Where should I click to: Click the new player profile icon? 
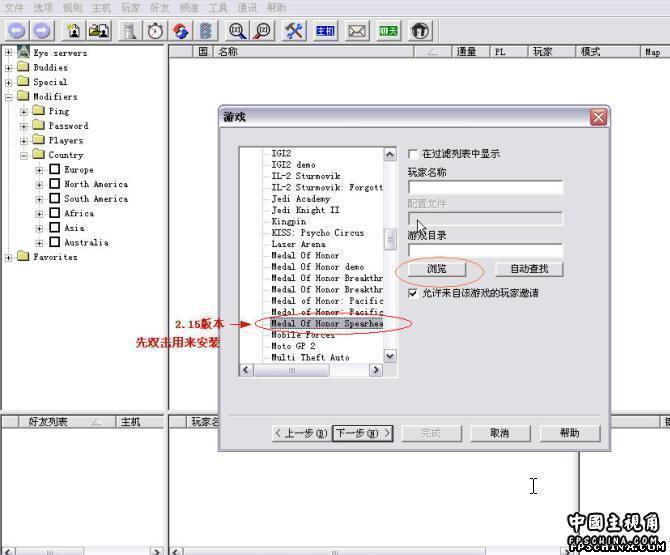click(x=73, y=31)
